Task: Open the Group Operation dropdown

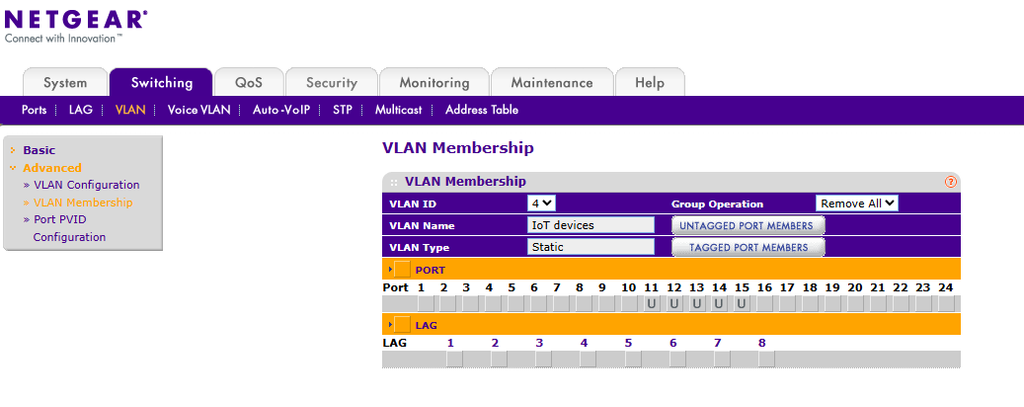Action: coord(857,203)
